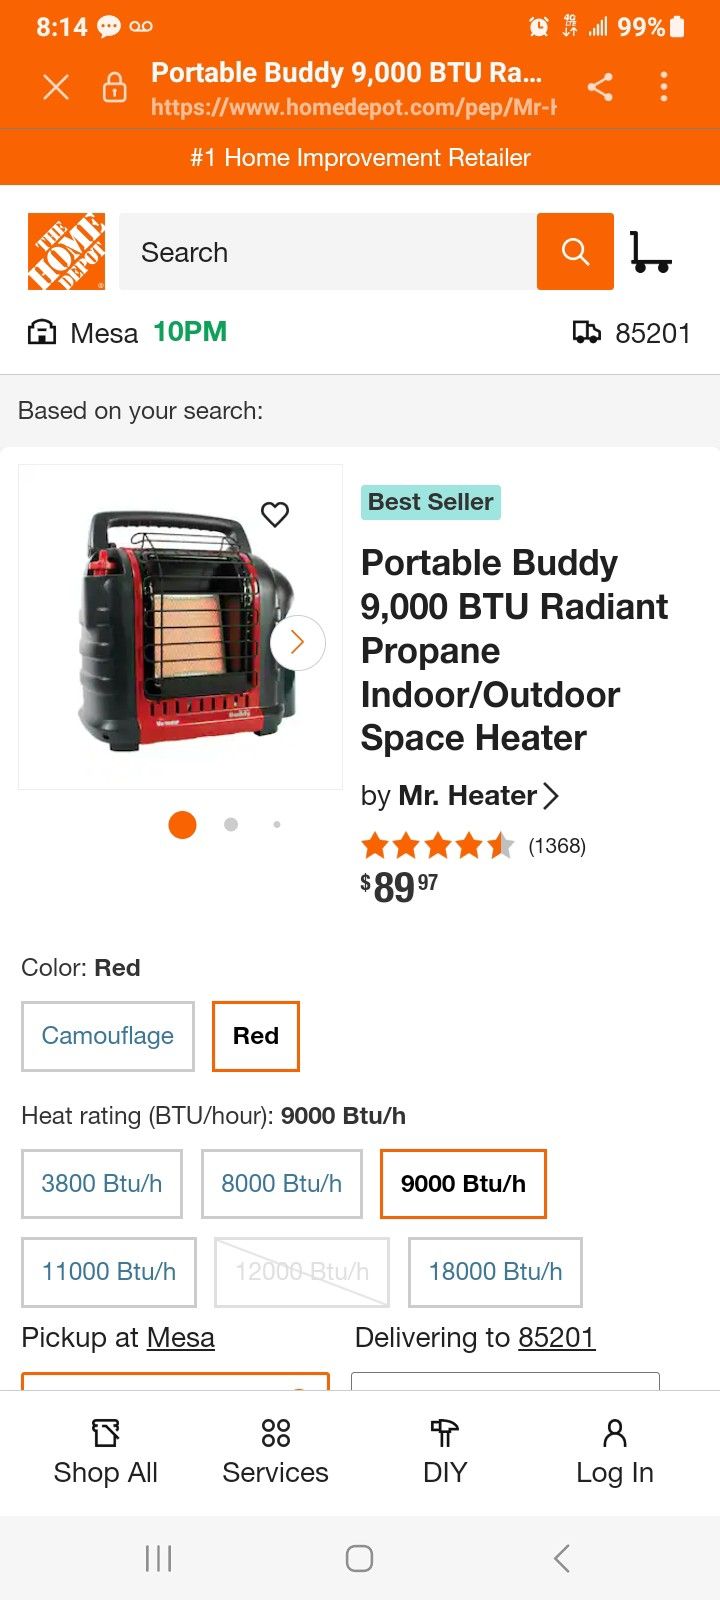Close the browser tab with X icon
Viewport: 720px width, 1600px height.
point(56,88)
